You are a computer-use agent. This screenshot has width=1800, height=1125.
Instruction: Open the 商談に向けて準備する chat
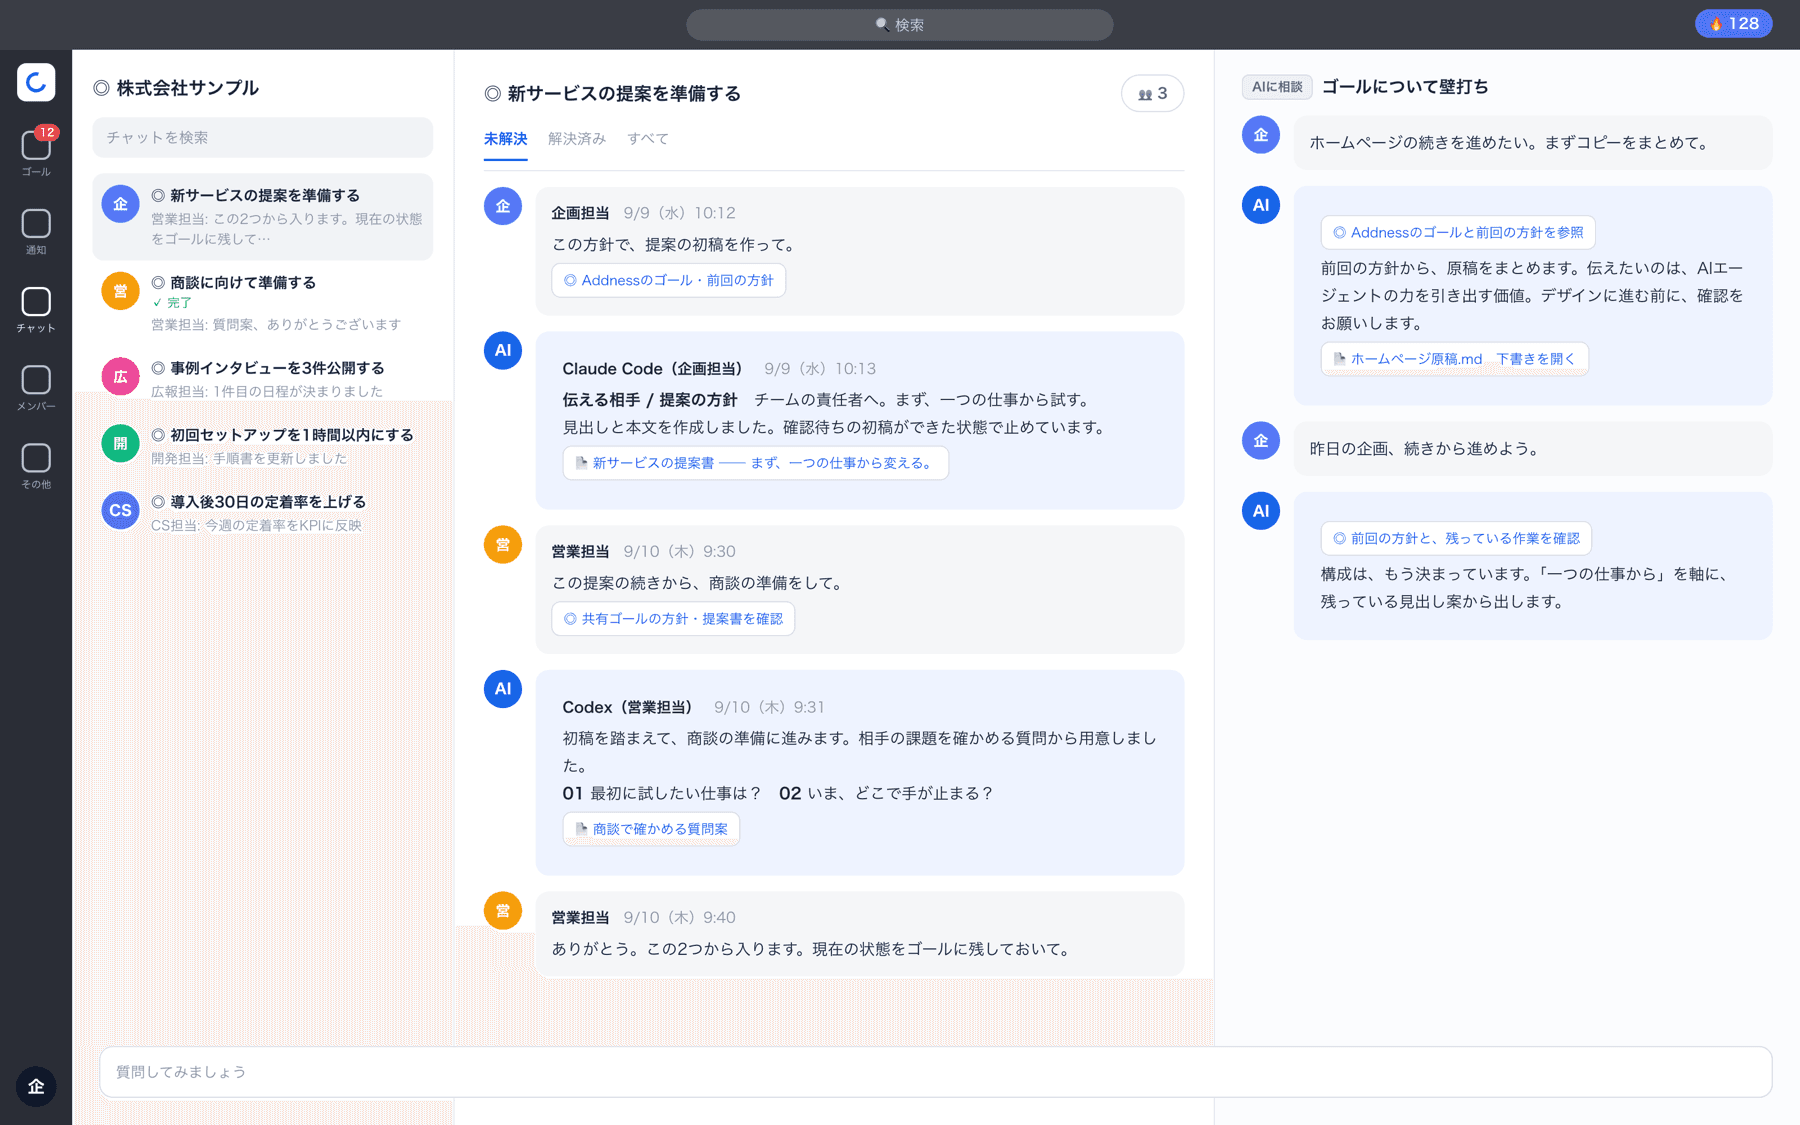pos(263,302)
